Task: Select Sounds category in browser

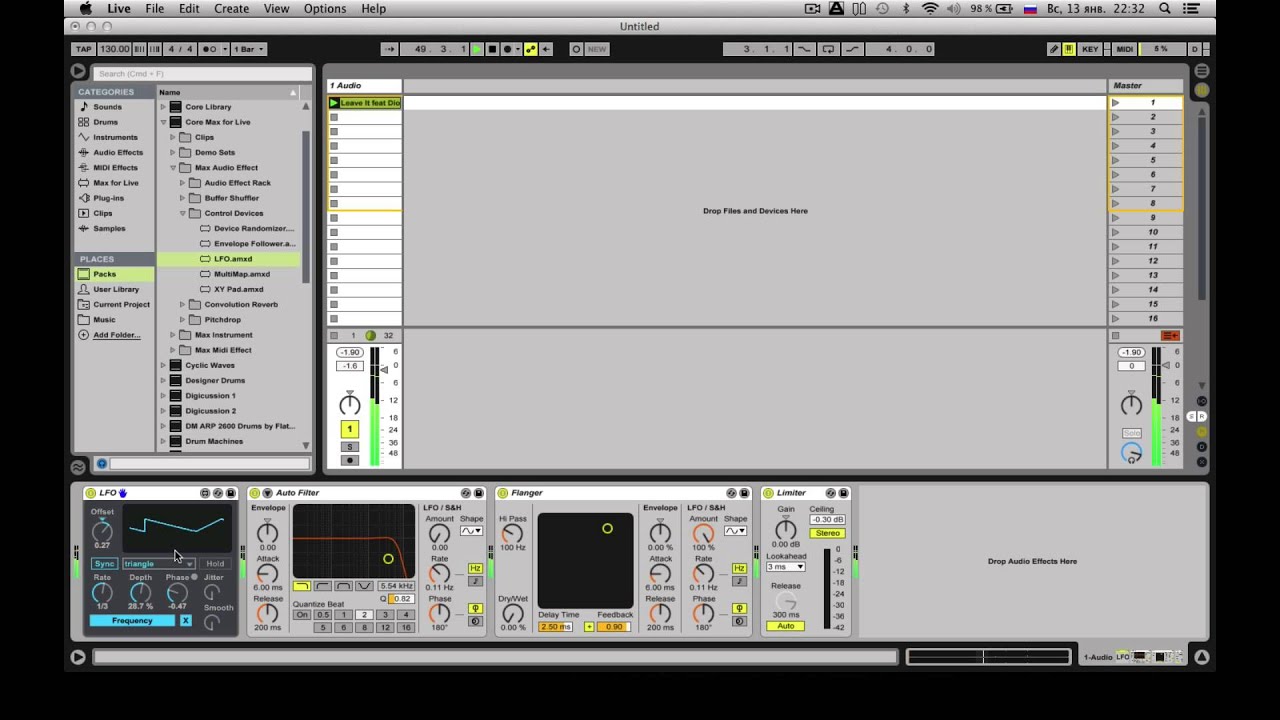Action: click(107, 107)
